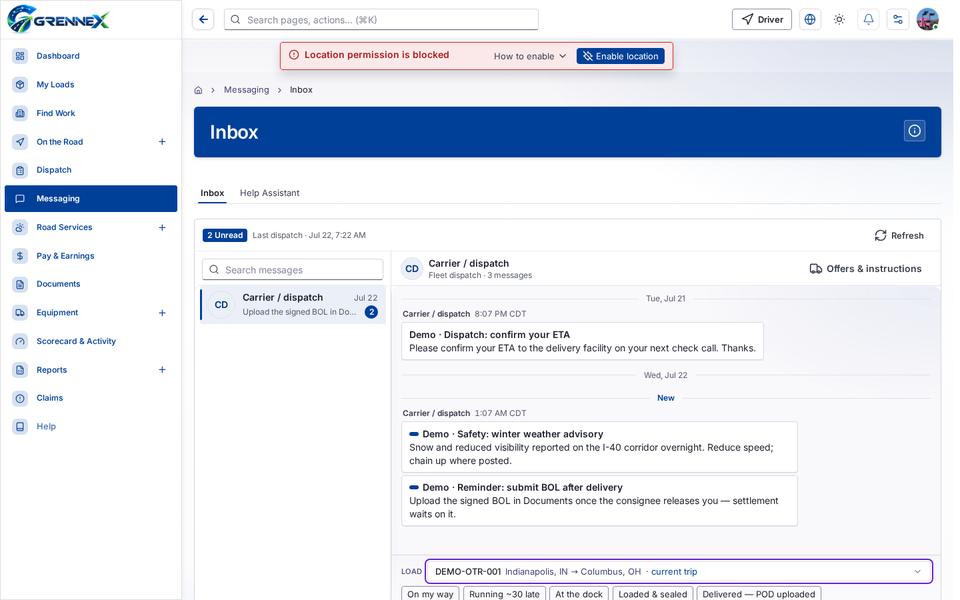Click the My Loads box icon
Viewport: 960px width, 600px height.
click(x=20, y=84)
